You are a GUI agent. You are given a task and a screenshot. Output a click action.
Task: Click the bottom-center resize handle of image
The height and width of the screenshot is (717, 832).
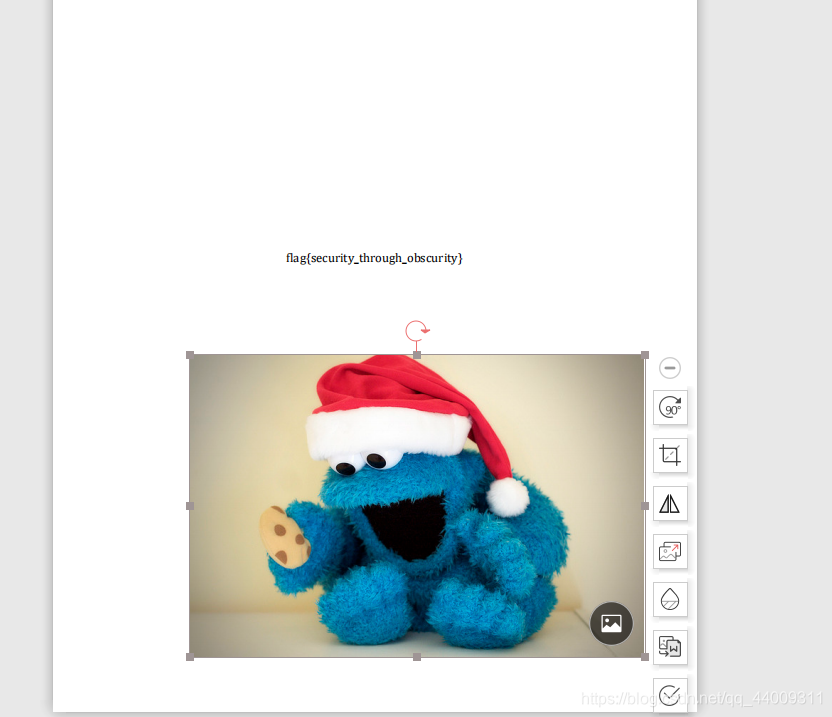[417, 657]
